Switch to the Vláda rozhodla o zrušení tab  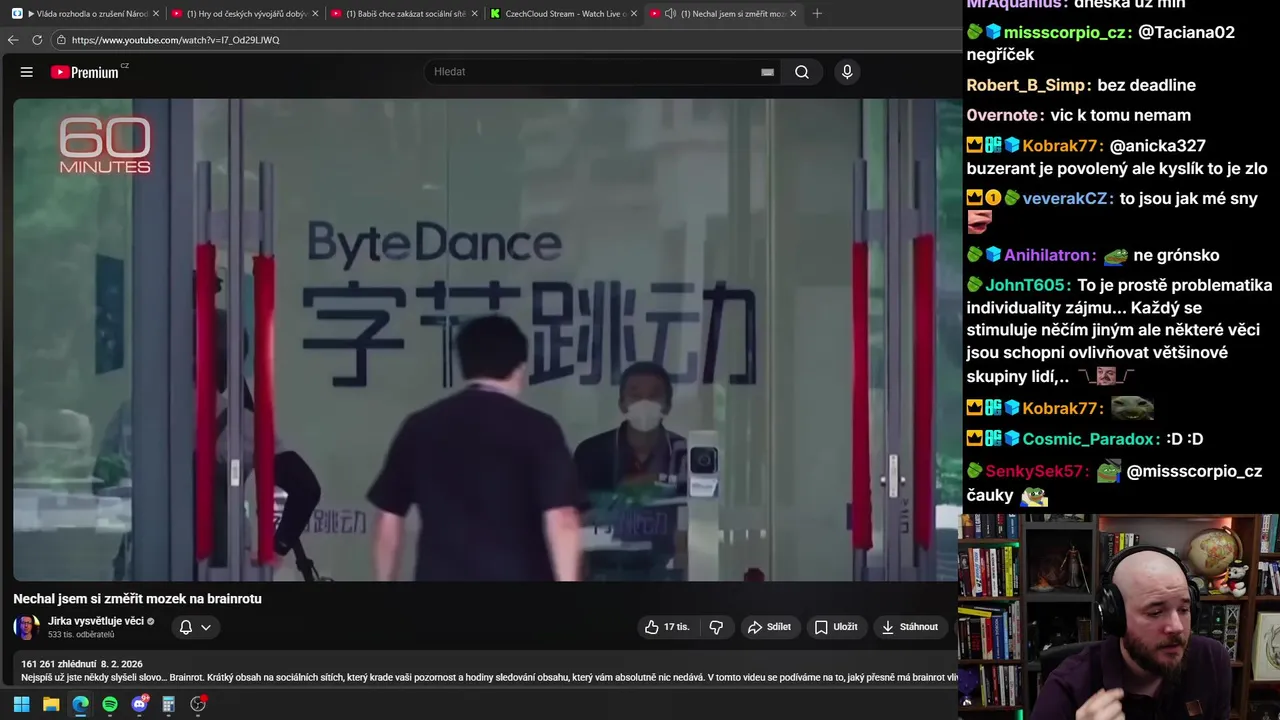tap(85, 14)
